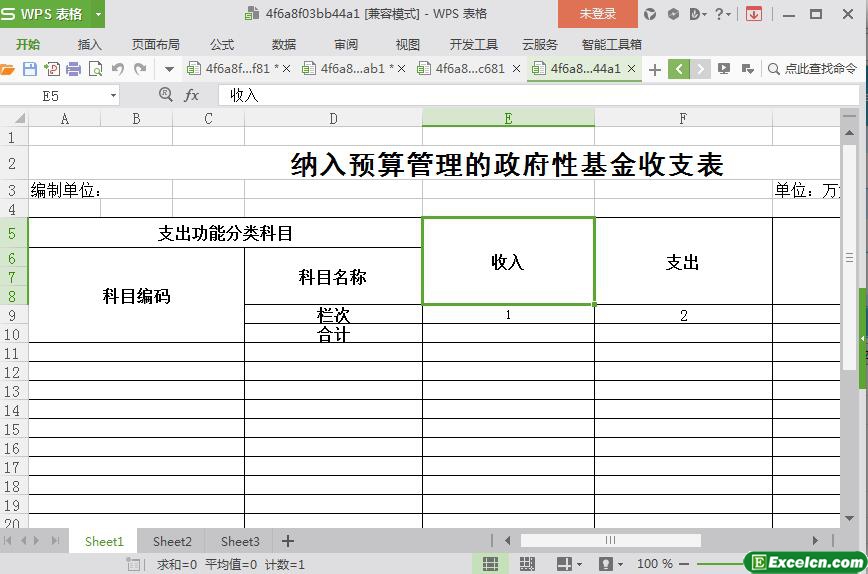This screenshot has height=574, width=868.
Task: Click the undo arrow icon
Action: (x=117, y=69)
